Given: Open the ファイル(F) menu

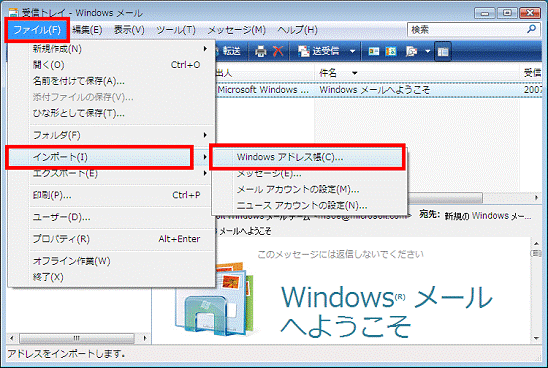Looking at the screenshot, I should (37, 30).
